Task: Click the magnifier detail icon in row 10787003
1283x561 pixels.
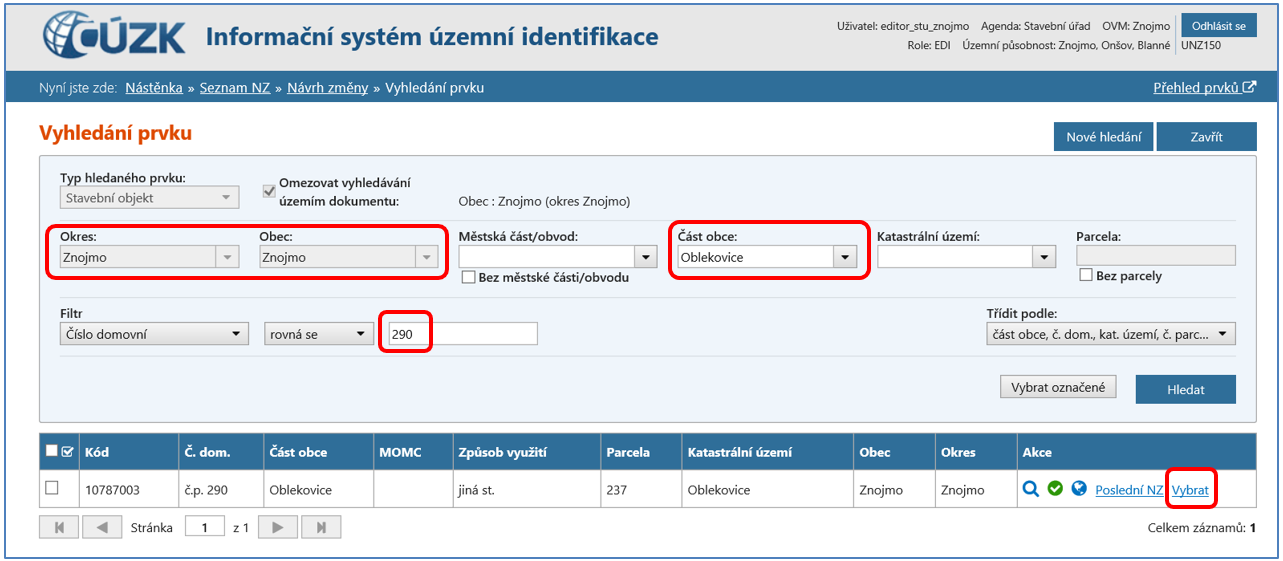Action: [1030, 490]
